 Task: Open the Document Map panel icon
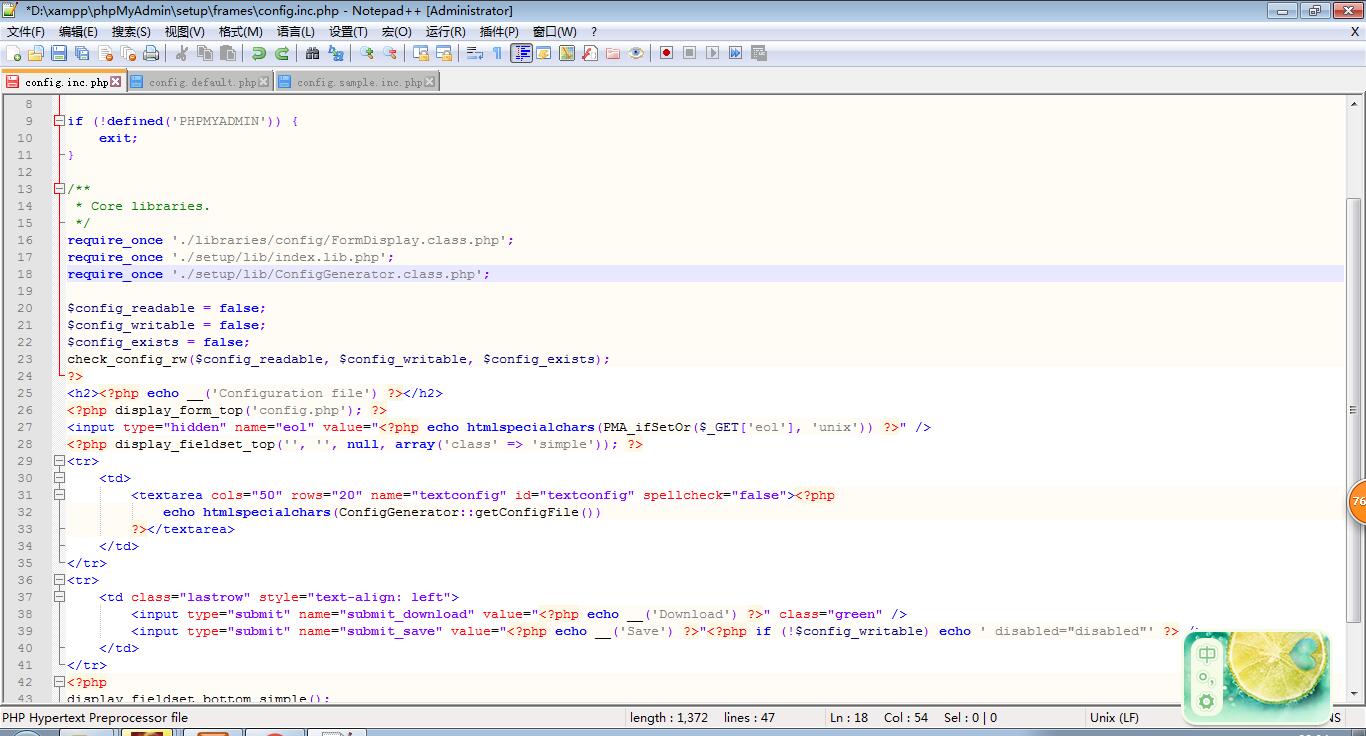click(x=567, y=53)
